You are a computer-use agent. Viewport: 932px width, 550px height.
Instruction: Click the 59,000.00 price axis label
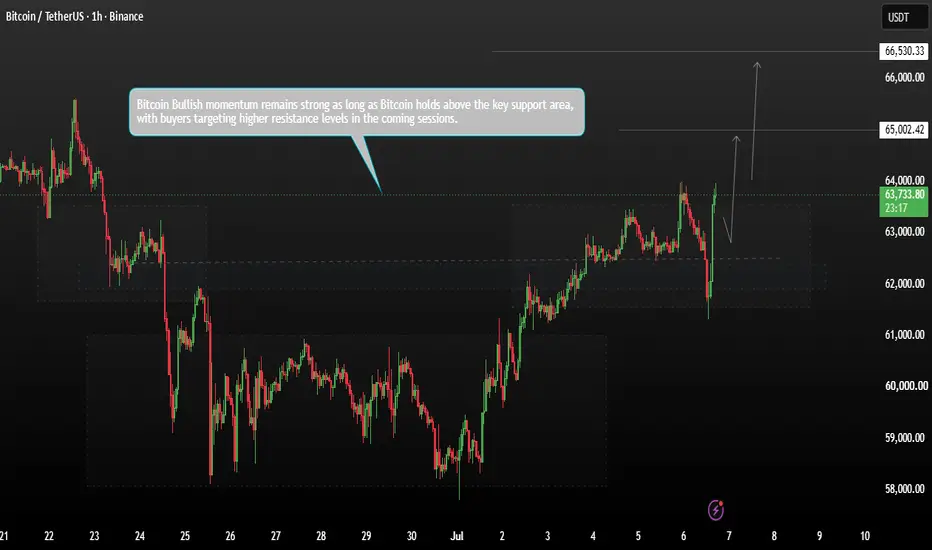pos(904,438)
